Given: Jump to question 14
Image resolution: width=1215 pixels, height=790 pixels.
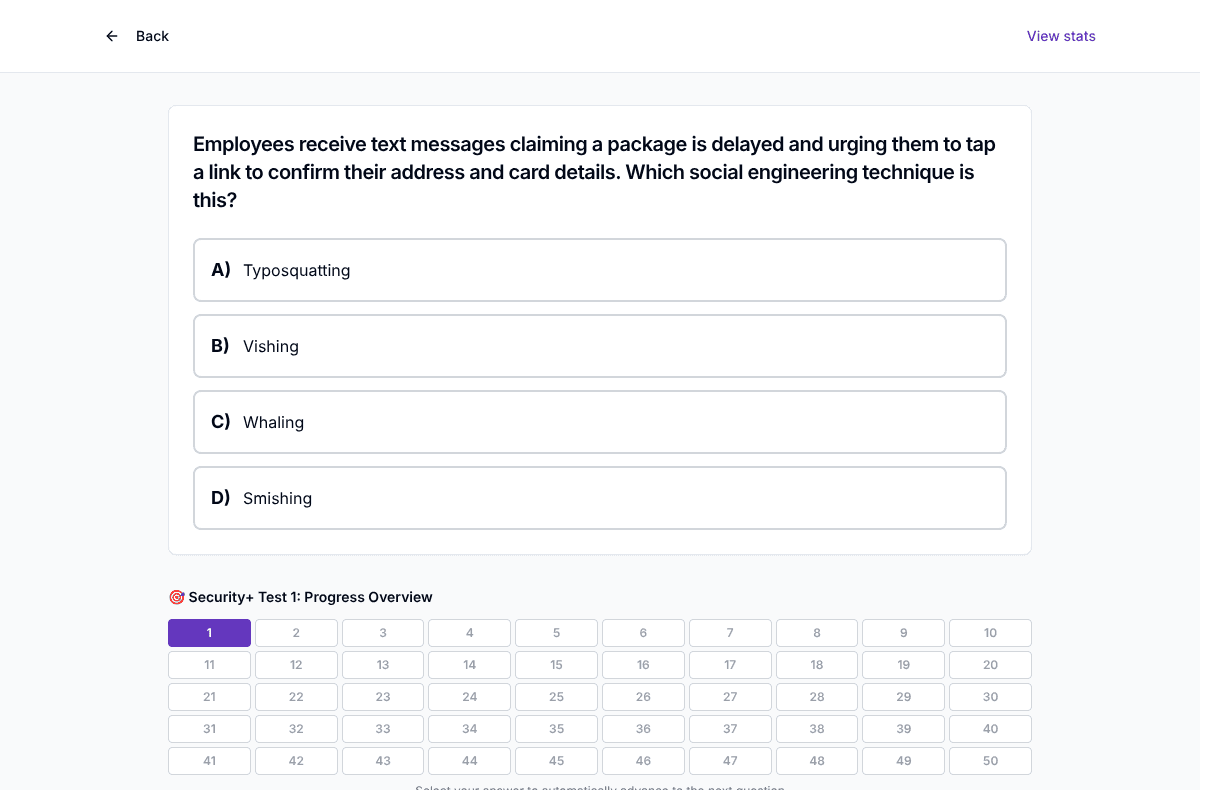Looking at the screenshot, I should click(470, 665).
